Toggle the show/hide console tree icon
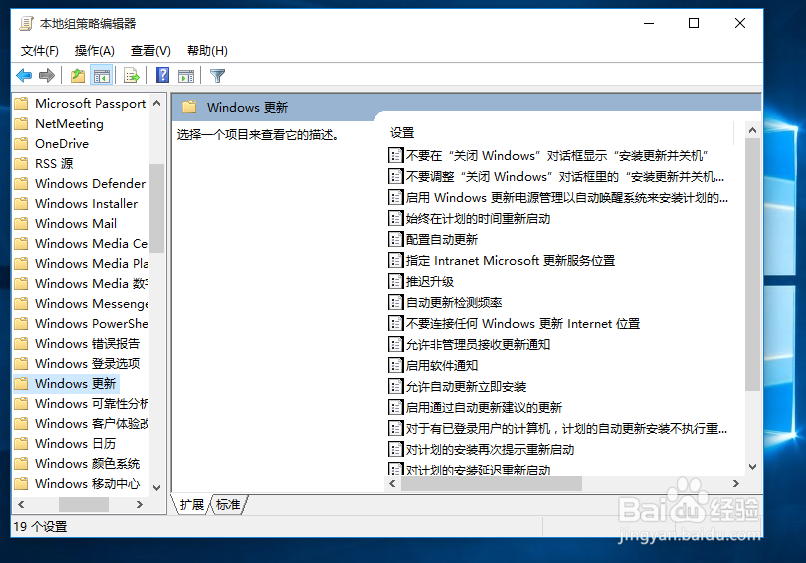 tap(102, 76)
